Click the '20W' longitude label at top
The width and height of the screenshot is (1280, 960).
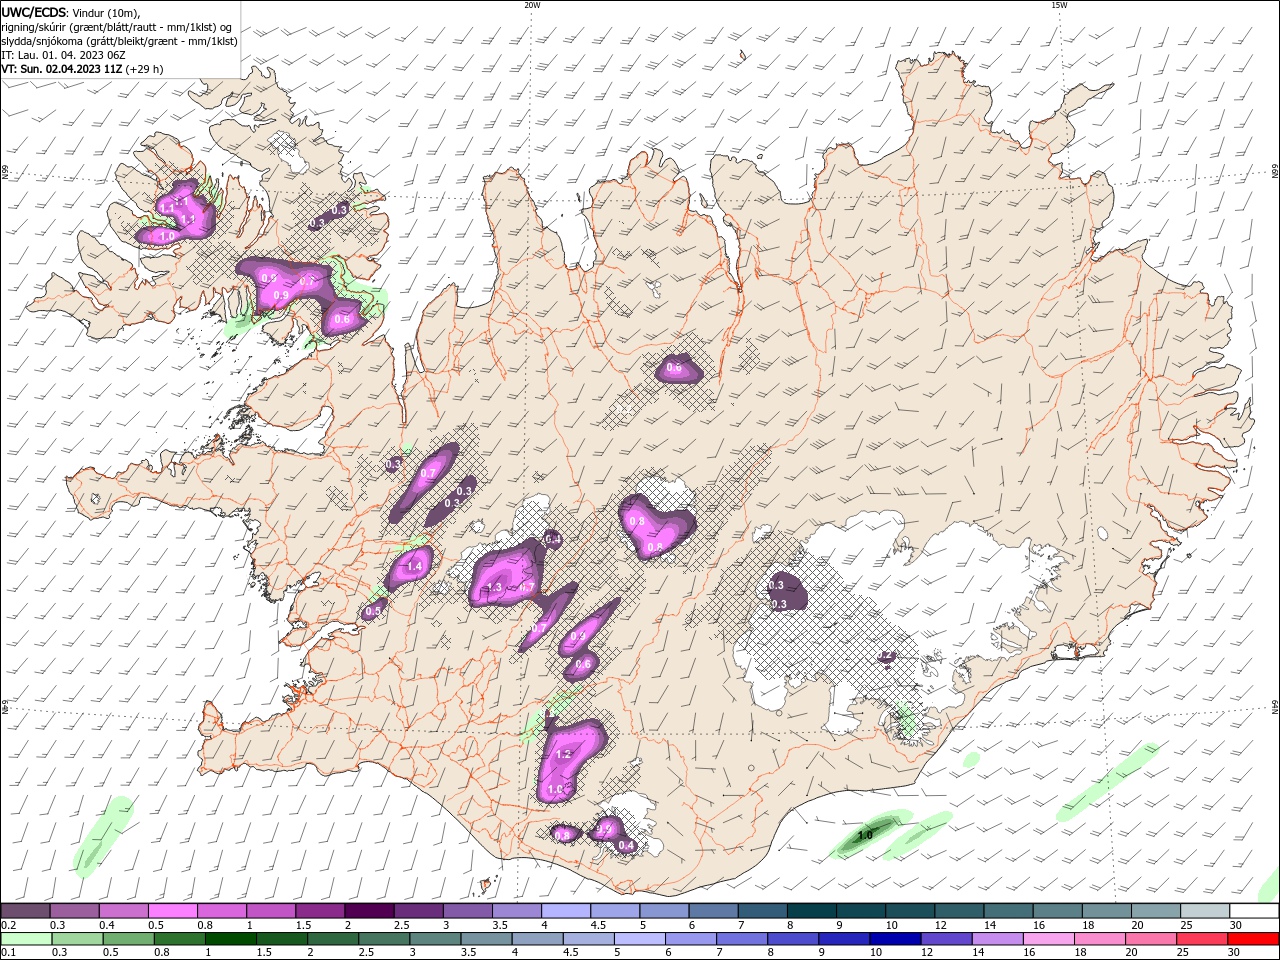[x=532, y=5]
